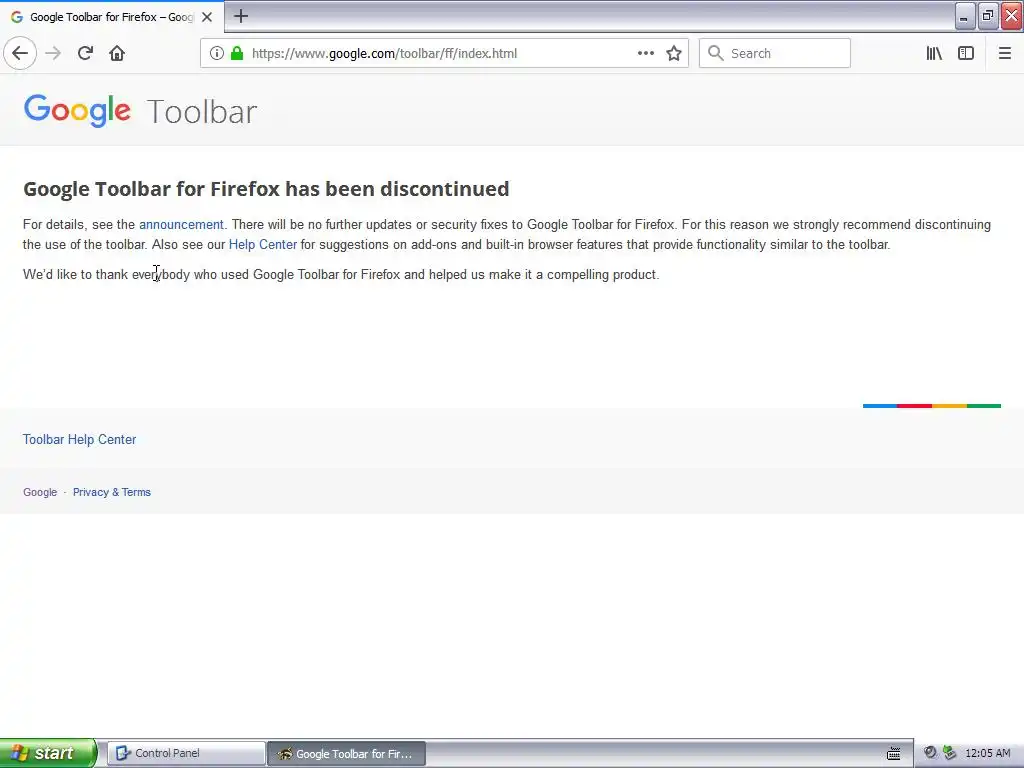Open page actions three-dot menu
This screenshot has width=1024, height=768.
(x=646, y=54)
